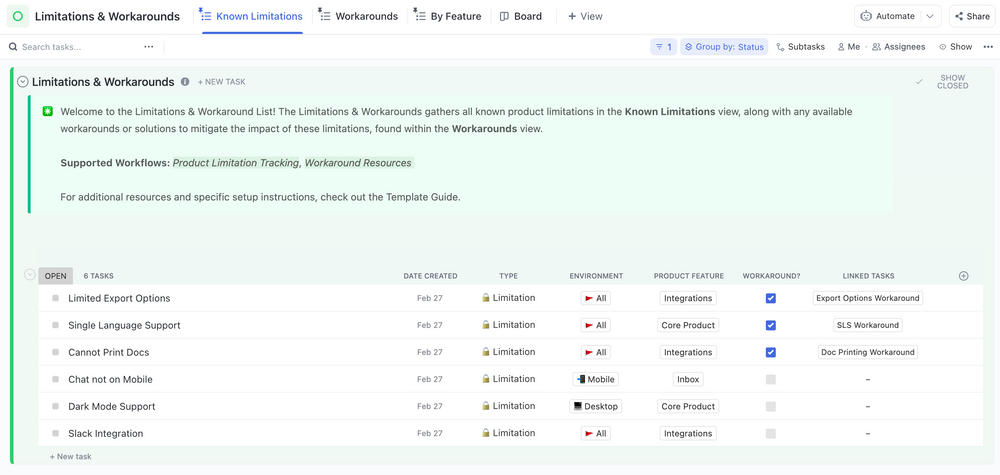Add a new View
Screen dimensions: 1000x475
point(585,17)
